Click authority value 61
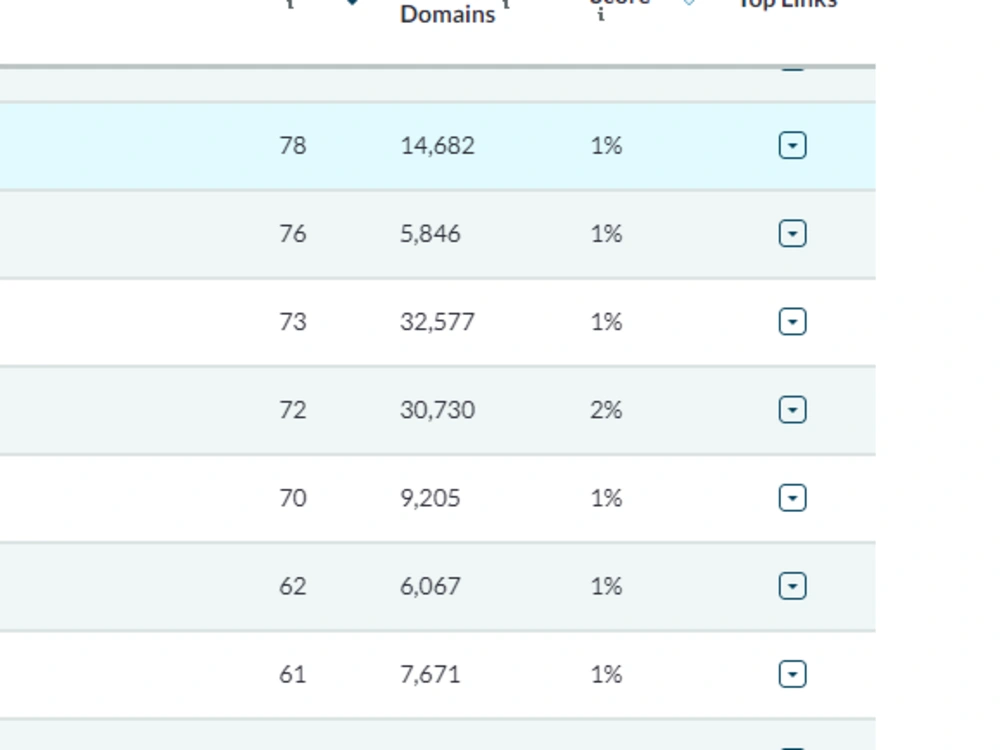The image size is (1000, 750). [x=293, y=674]
